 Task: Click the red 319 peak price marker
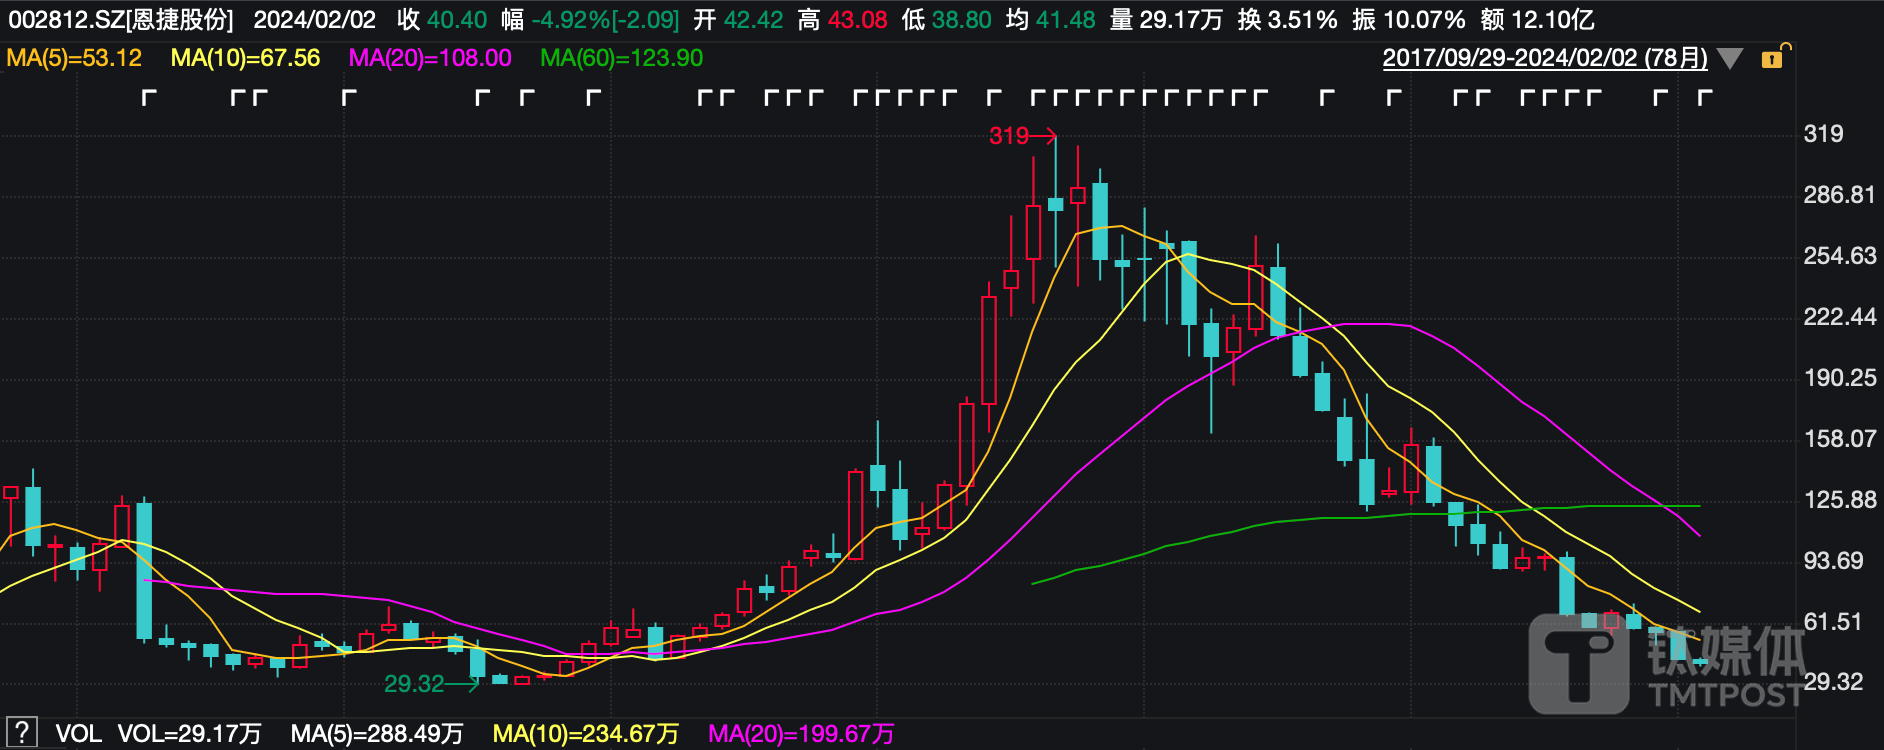(x=1009, y=136)
